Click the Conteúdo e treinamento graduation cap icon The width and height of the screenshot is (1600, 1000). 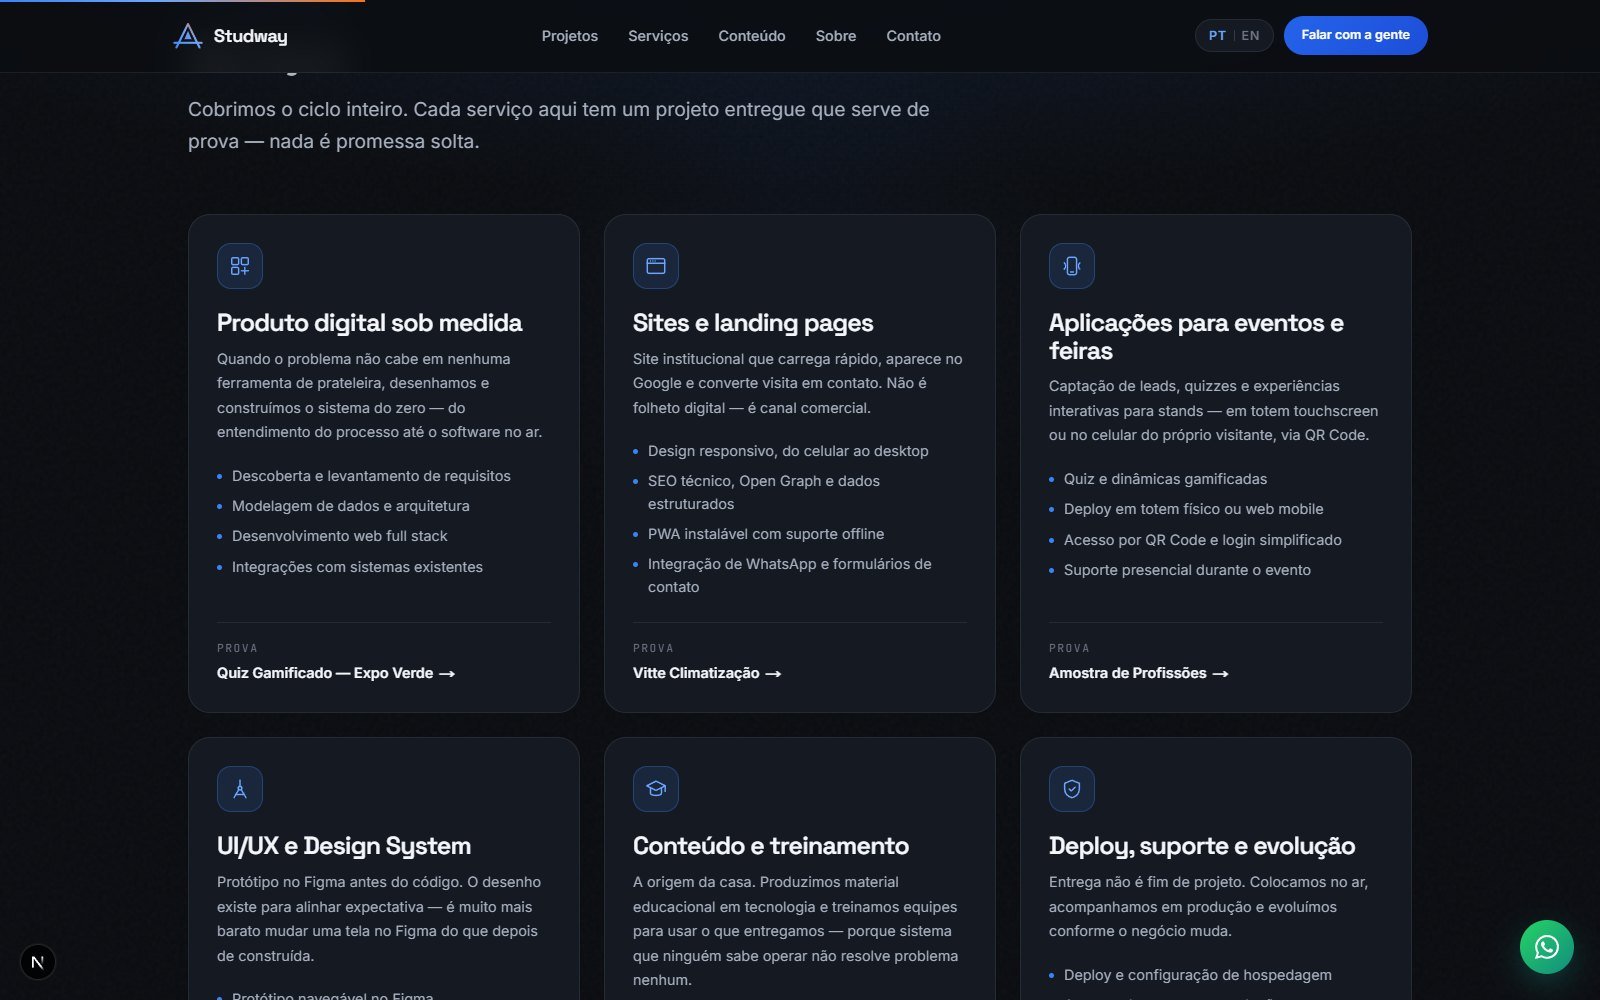pos(656,789)
